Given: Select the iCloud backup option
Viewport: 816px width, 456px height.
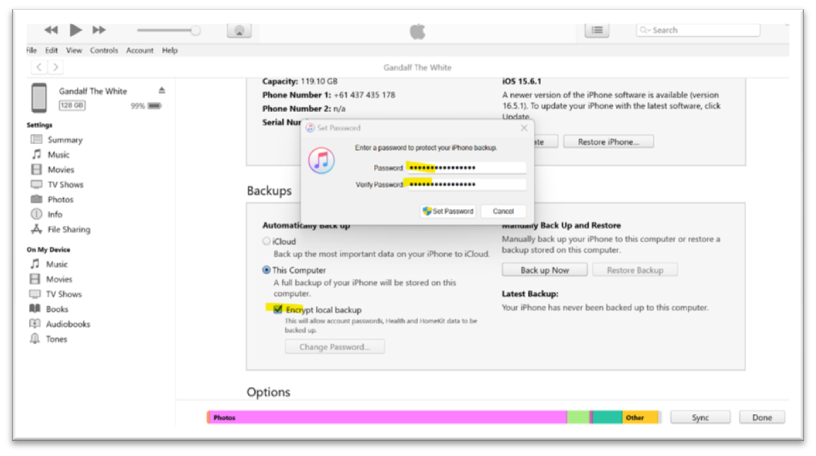Looking at the screenshot, I should pyautogui.click(x=266, y=242).
